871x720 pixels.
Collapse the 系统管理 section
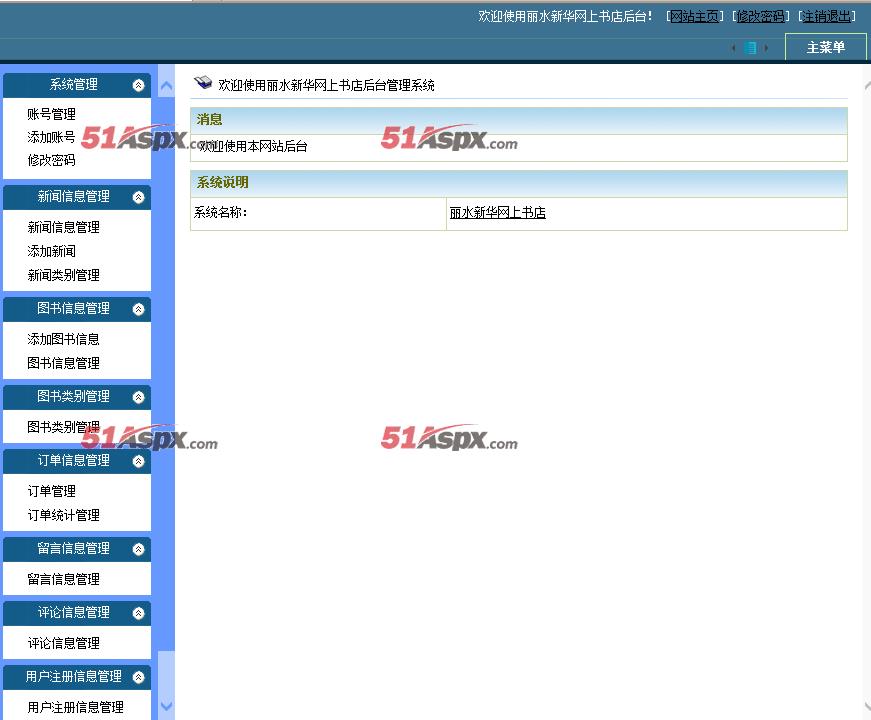(x=138, y=86)
